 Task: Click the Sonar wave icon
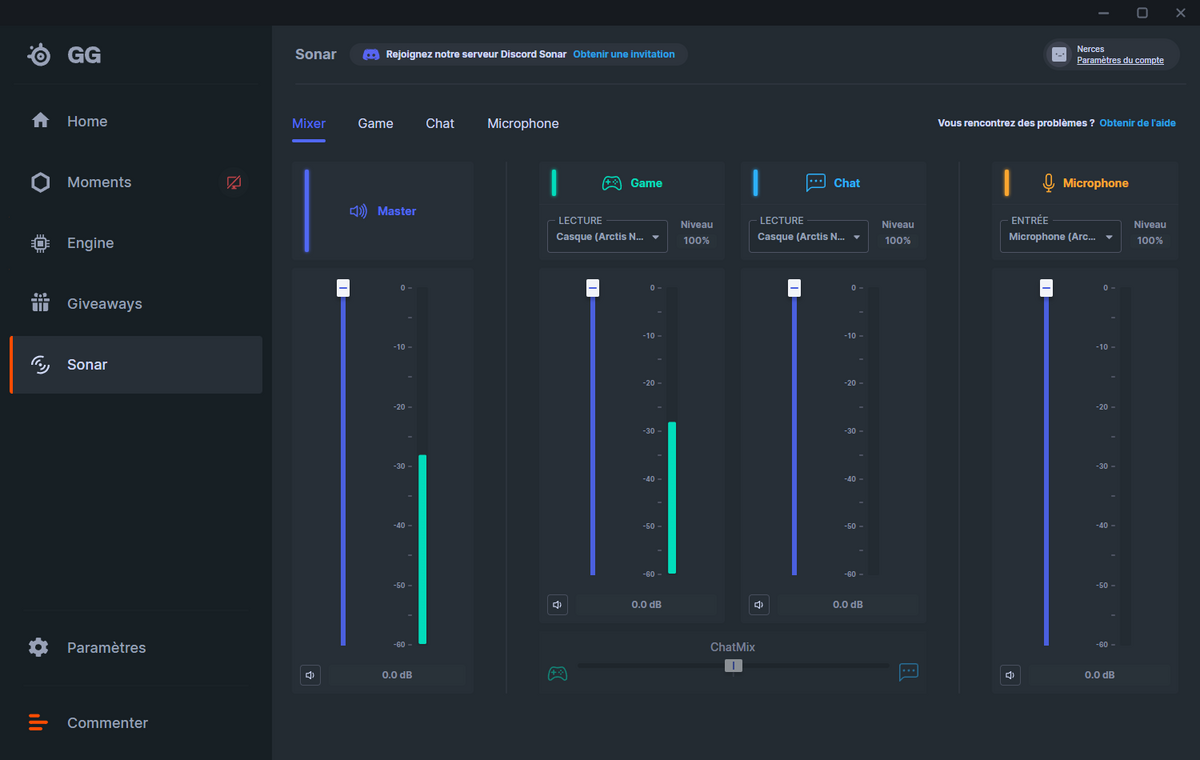40,365
